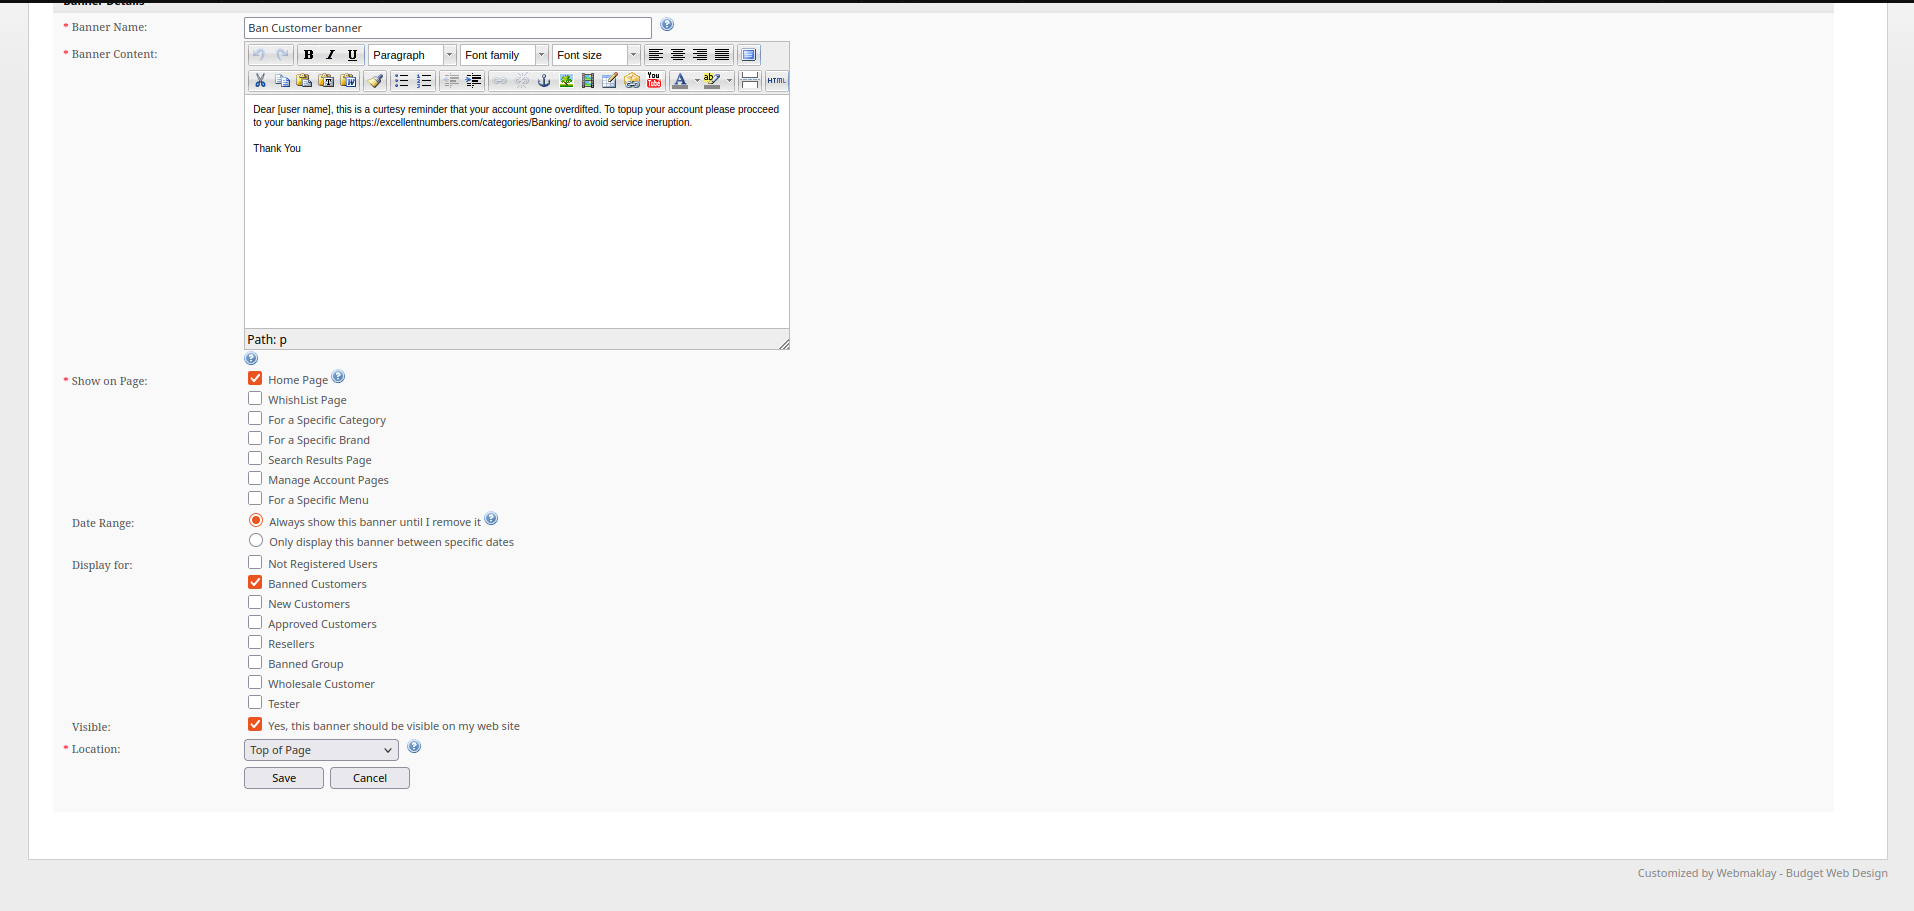
Task: Check the Approved Customers option
Action: click(255, 622)
